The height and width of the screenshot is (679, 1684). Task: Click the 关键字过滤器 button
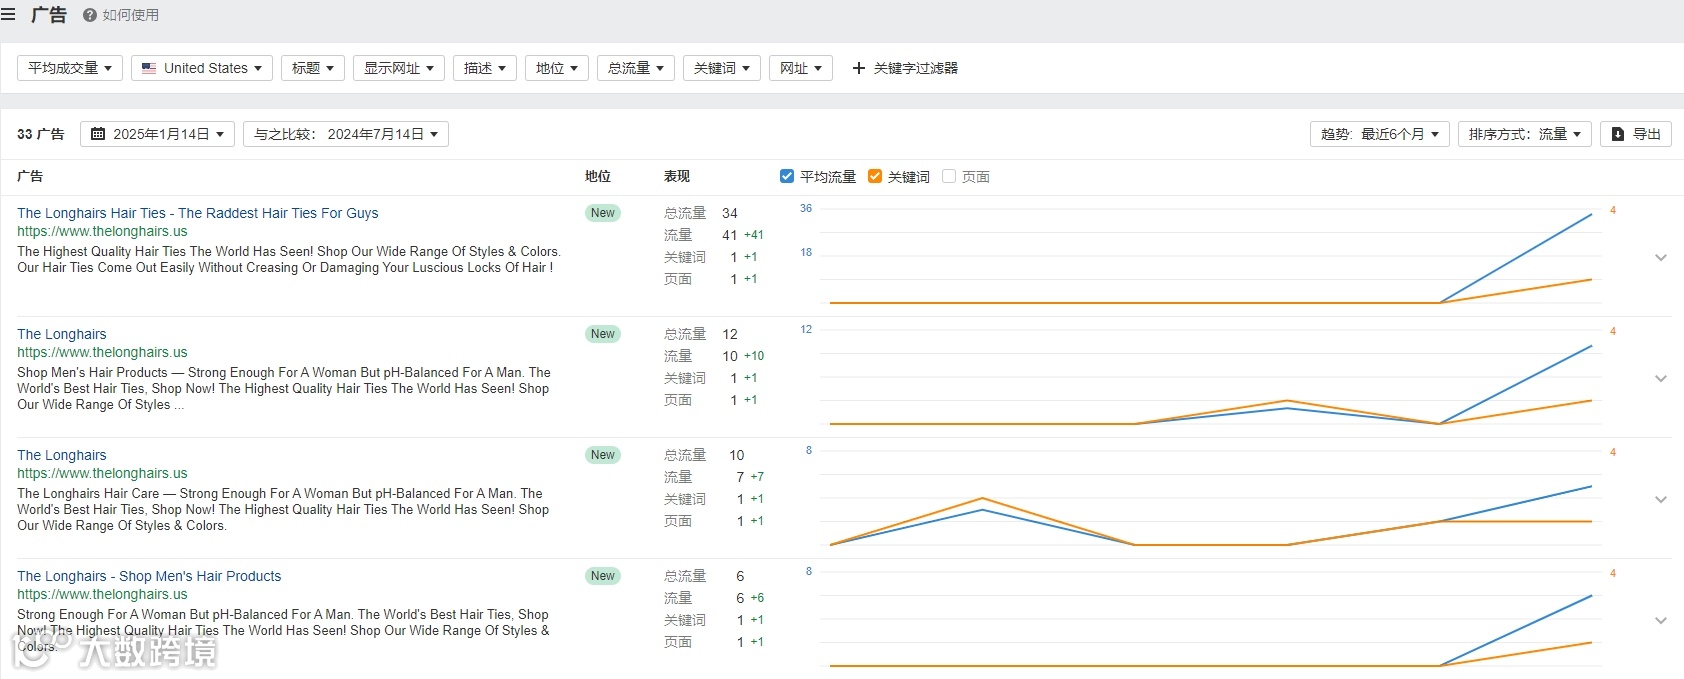905,68
